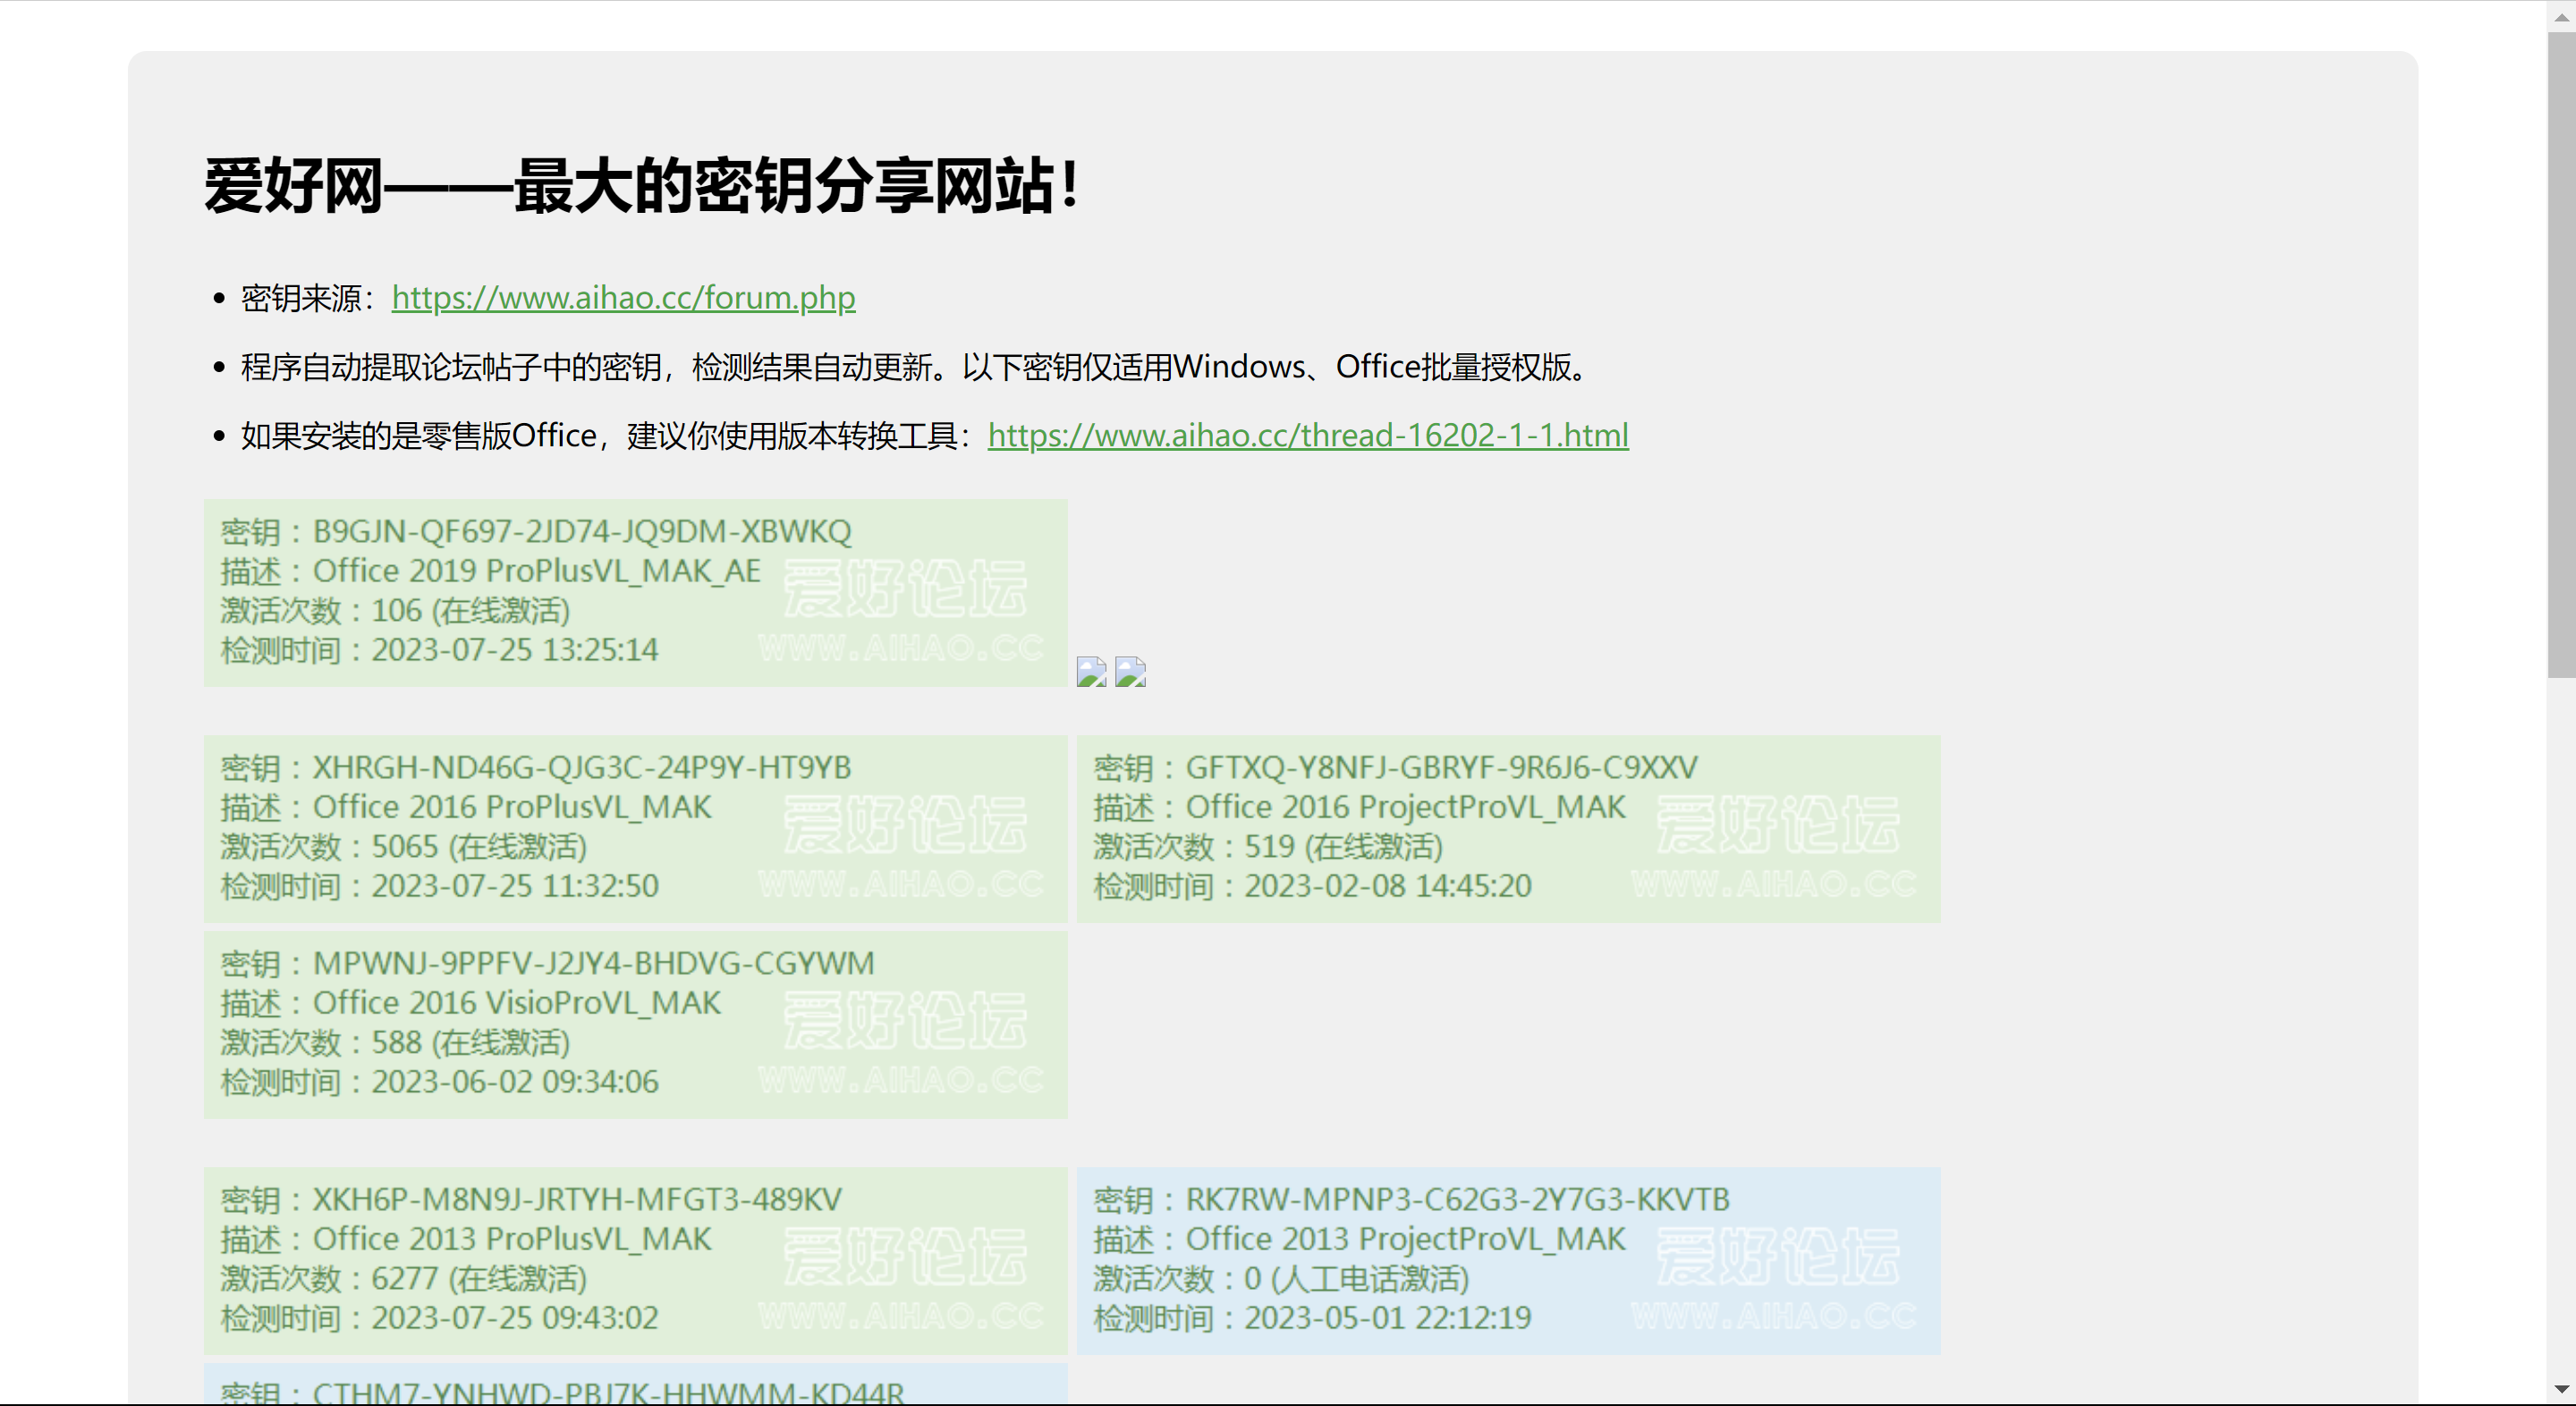Click detection time 2023-07-25 11:32:50

click(515, 887)
